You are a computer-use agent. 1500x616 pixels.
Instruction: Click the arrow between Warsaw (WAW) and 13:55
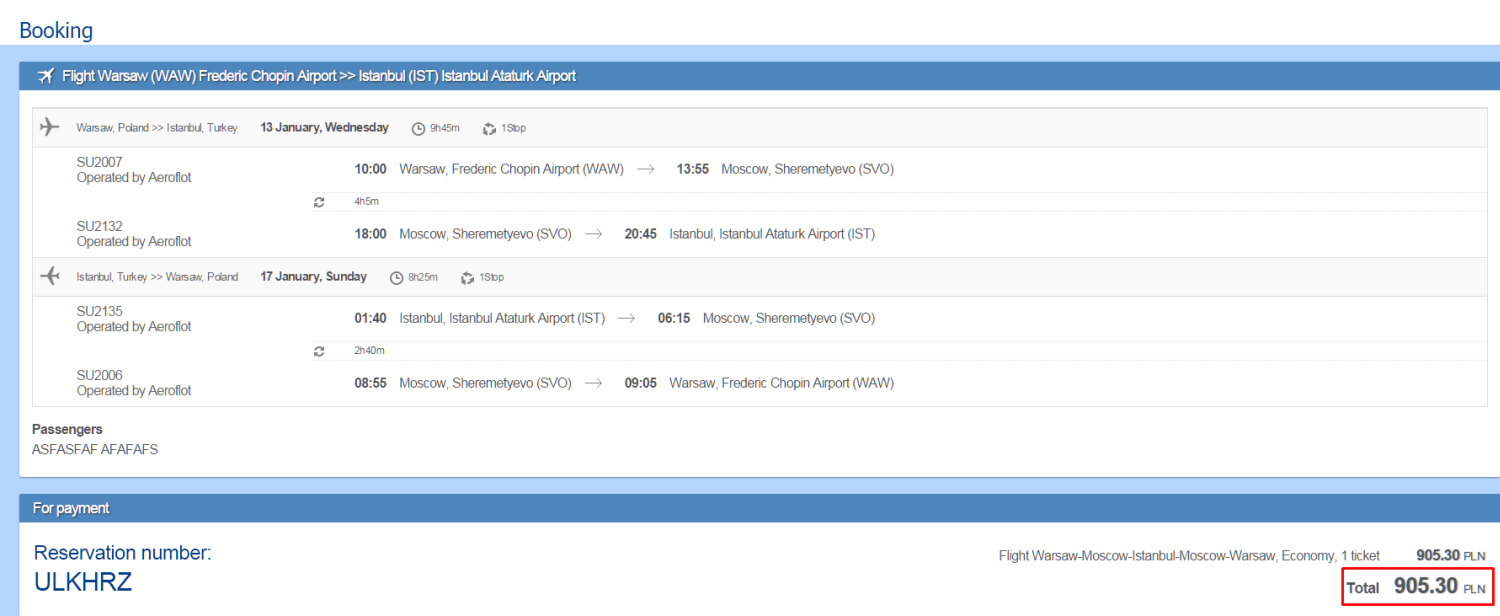coord(646,169)
